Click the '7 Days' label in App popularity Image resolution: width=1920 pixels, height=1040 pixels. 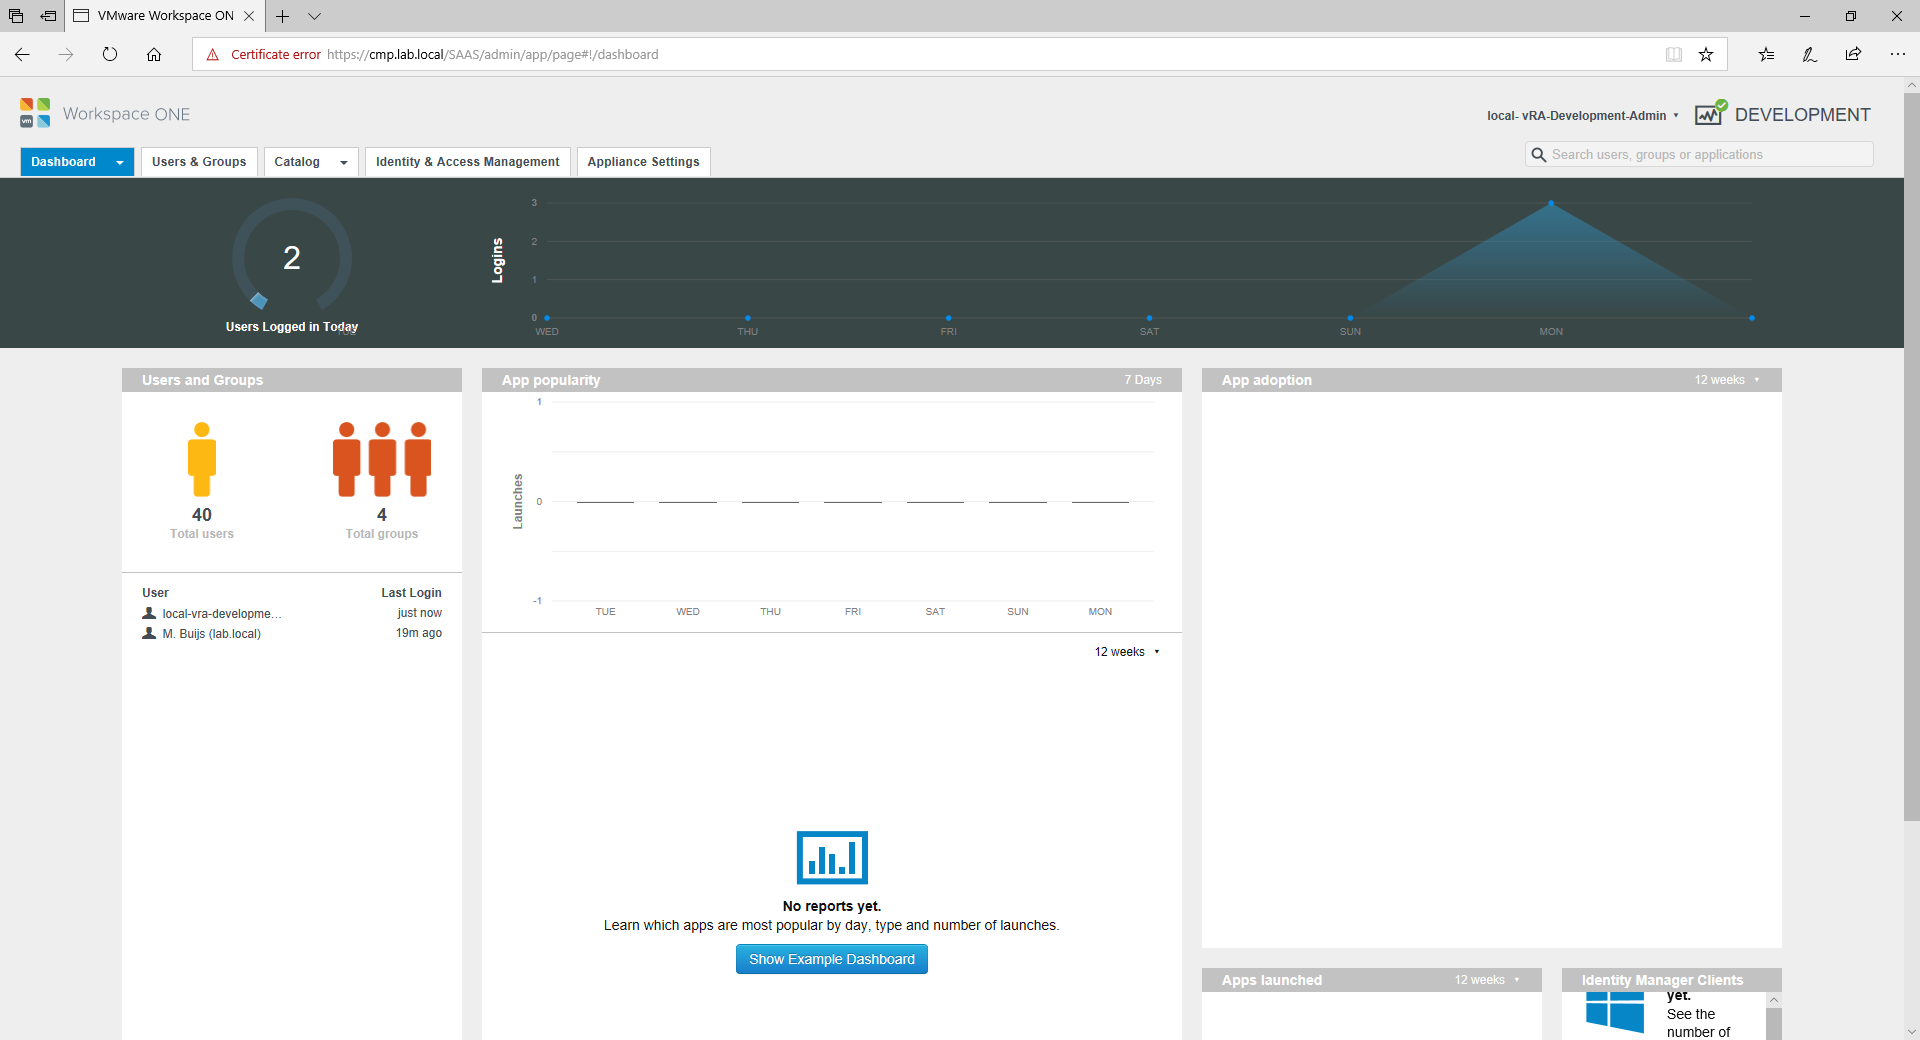1143,380
